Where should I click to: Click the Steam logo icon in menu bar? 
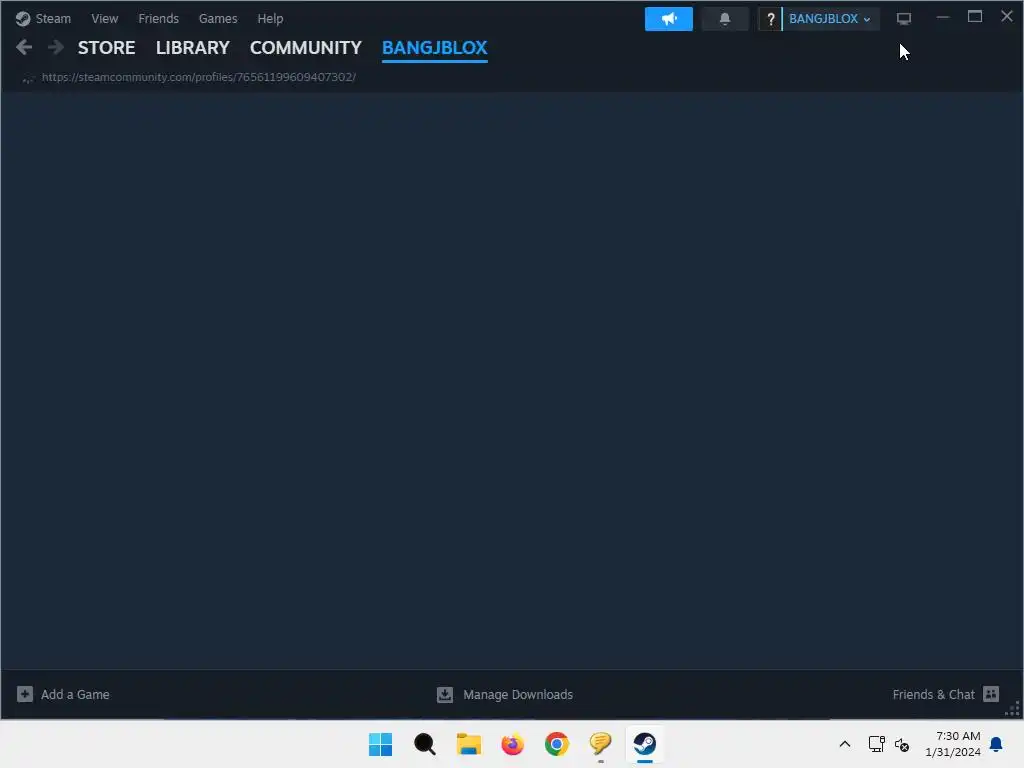(x=23, y=19)
